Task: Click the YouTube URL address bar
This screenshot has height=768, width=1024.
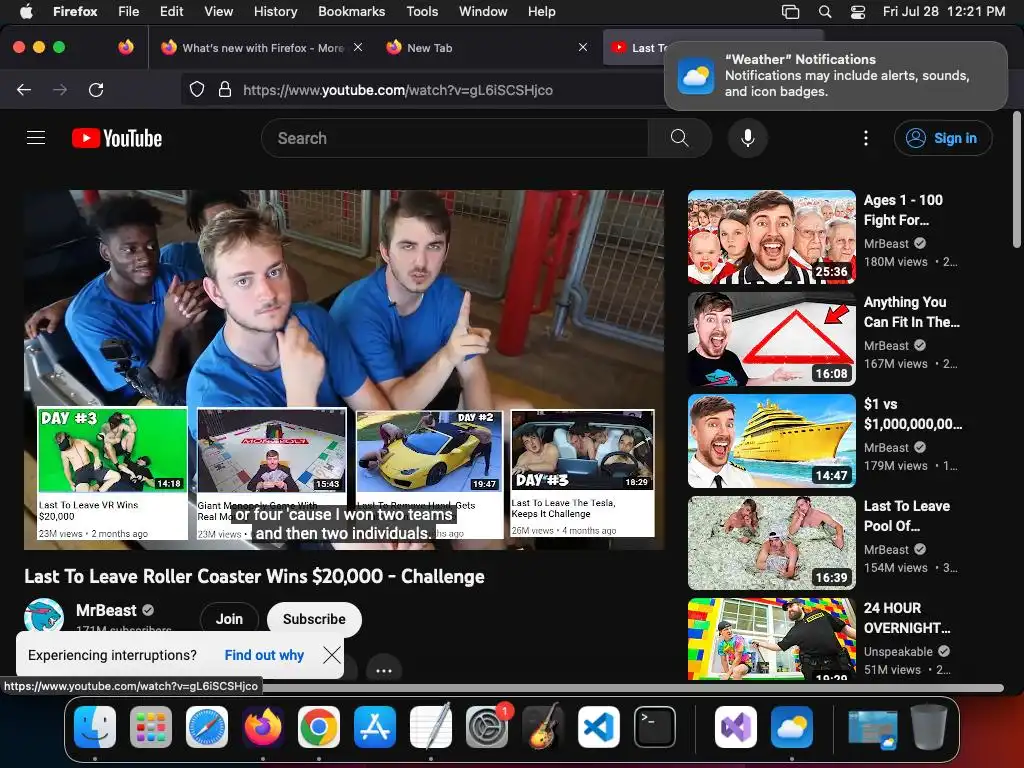Action: tap(398, 90)
